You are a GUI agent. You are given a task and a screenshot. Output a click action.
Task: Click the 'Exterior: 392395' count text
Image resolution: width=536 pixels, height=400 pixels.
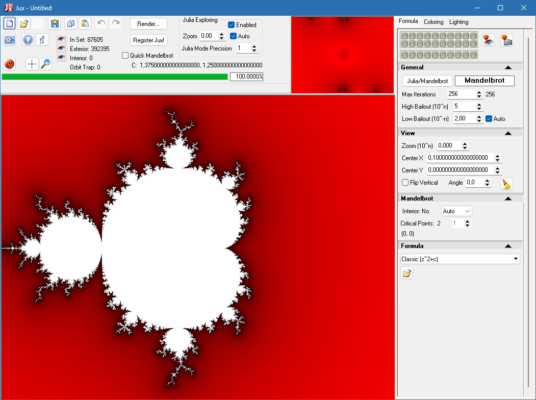(90, 49)
